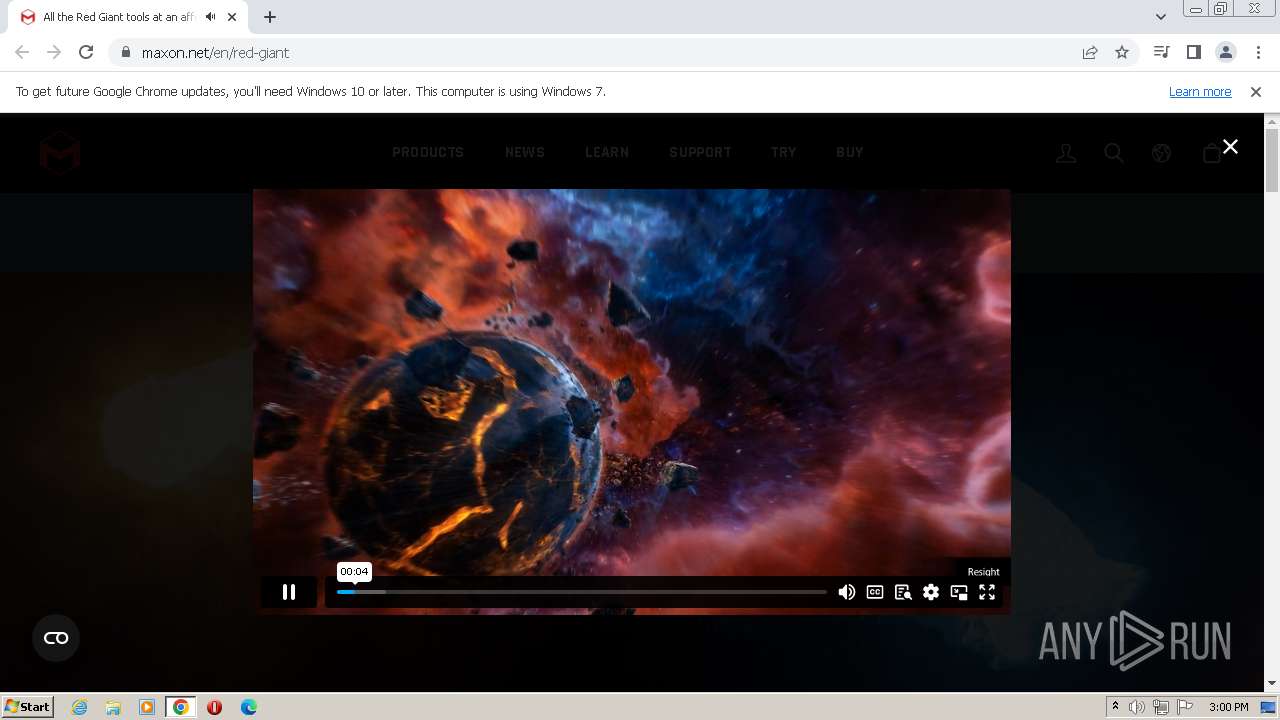
Task: Expand the tab search dropdown
Action: click(1160, 16)
